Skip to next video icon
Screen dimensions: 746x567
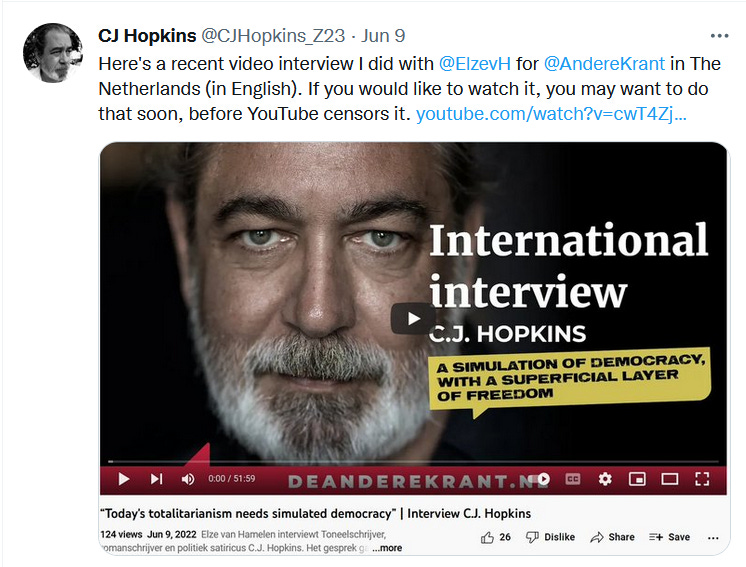(157, 479)
